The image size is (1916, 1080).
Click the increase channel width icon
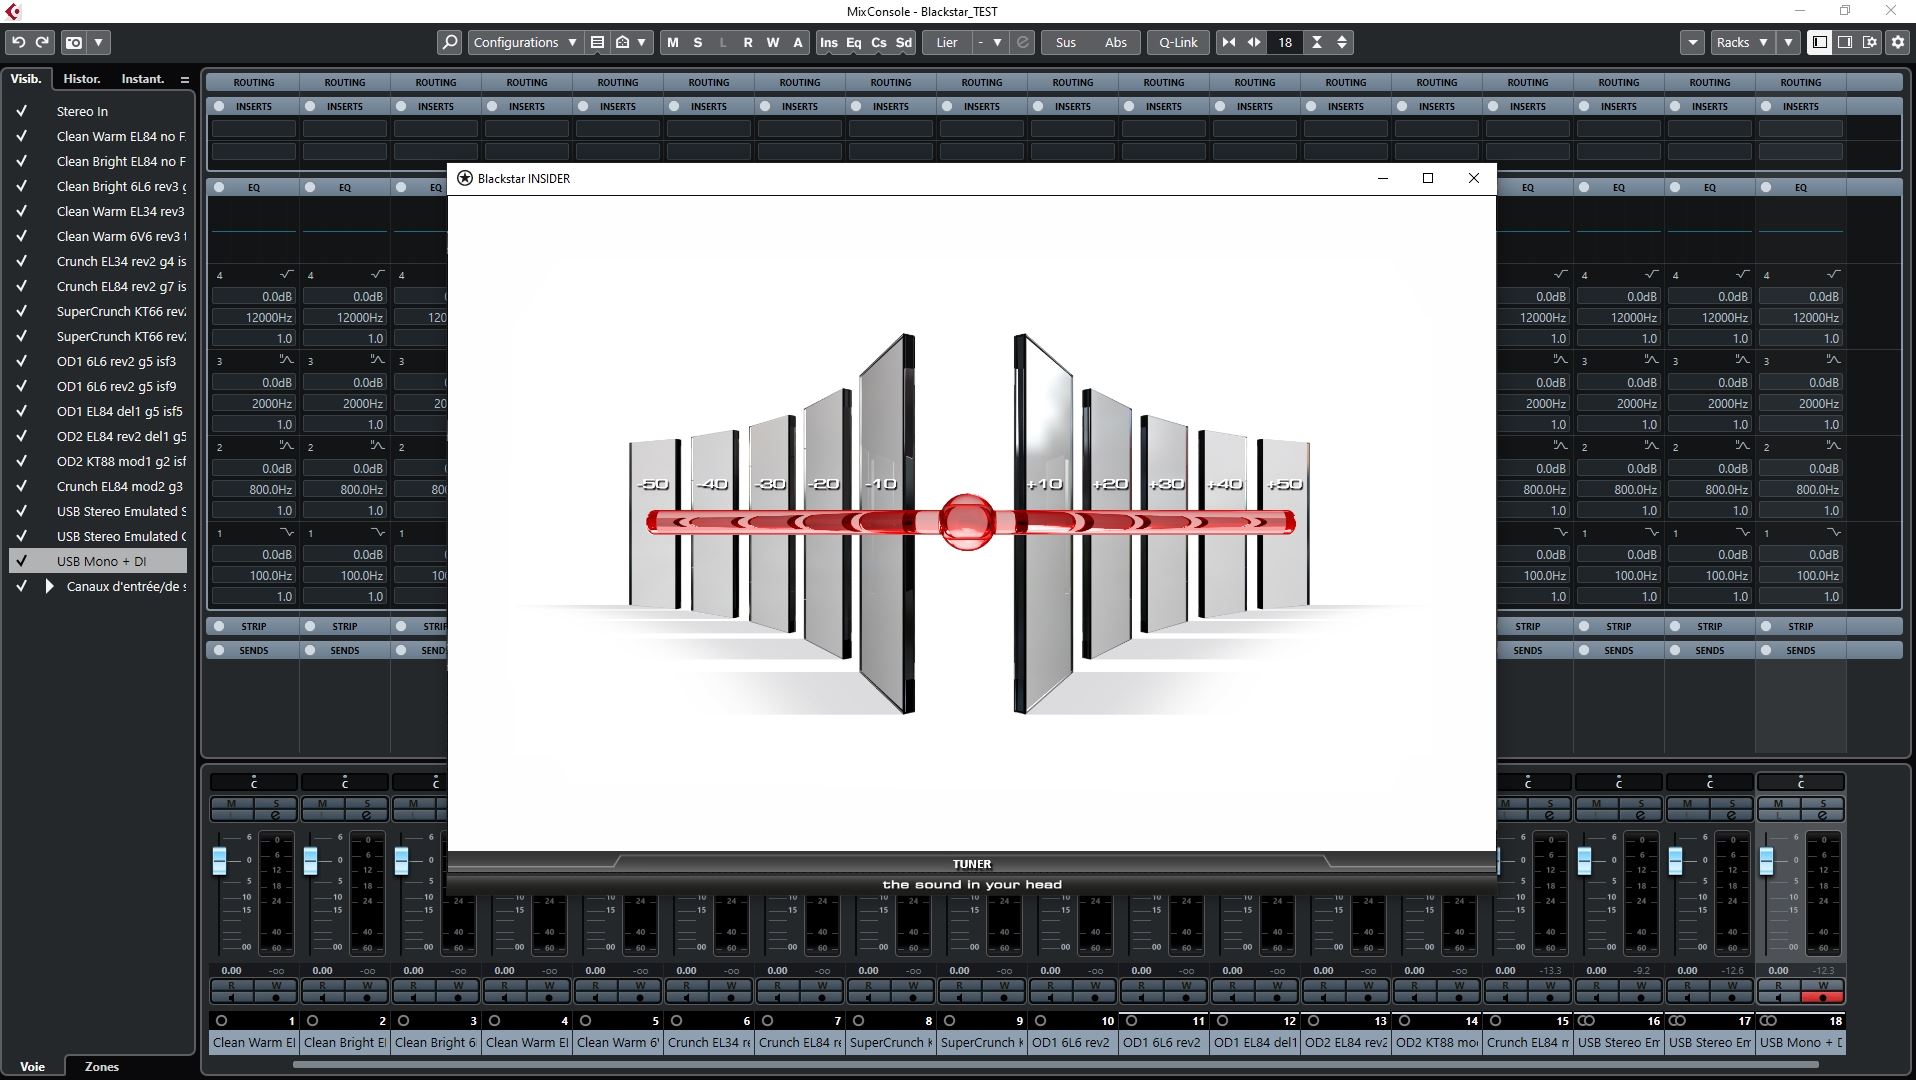tap(1254, 42)
